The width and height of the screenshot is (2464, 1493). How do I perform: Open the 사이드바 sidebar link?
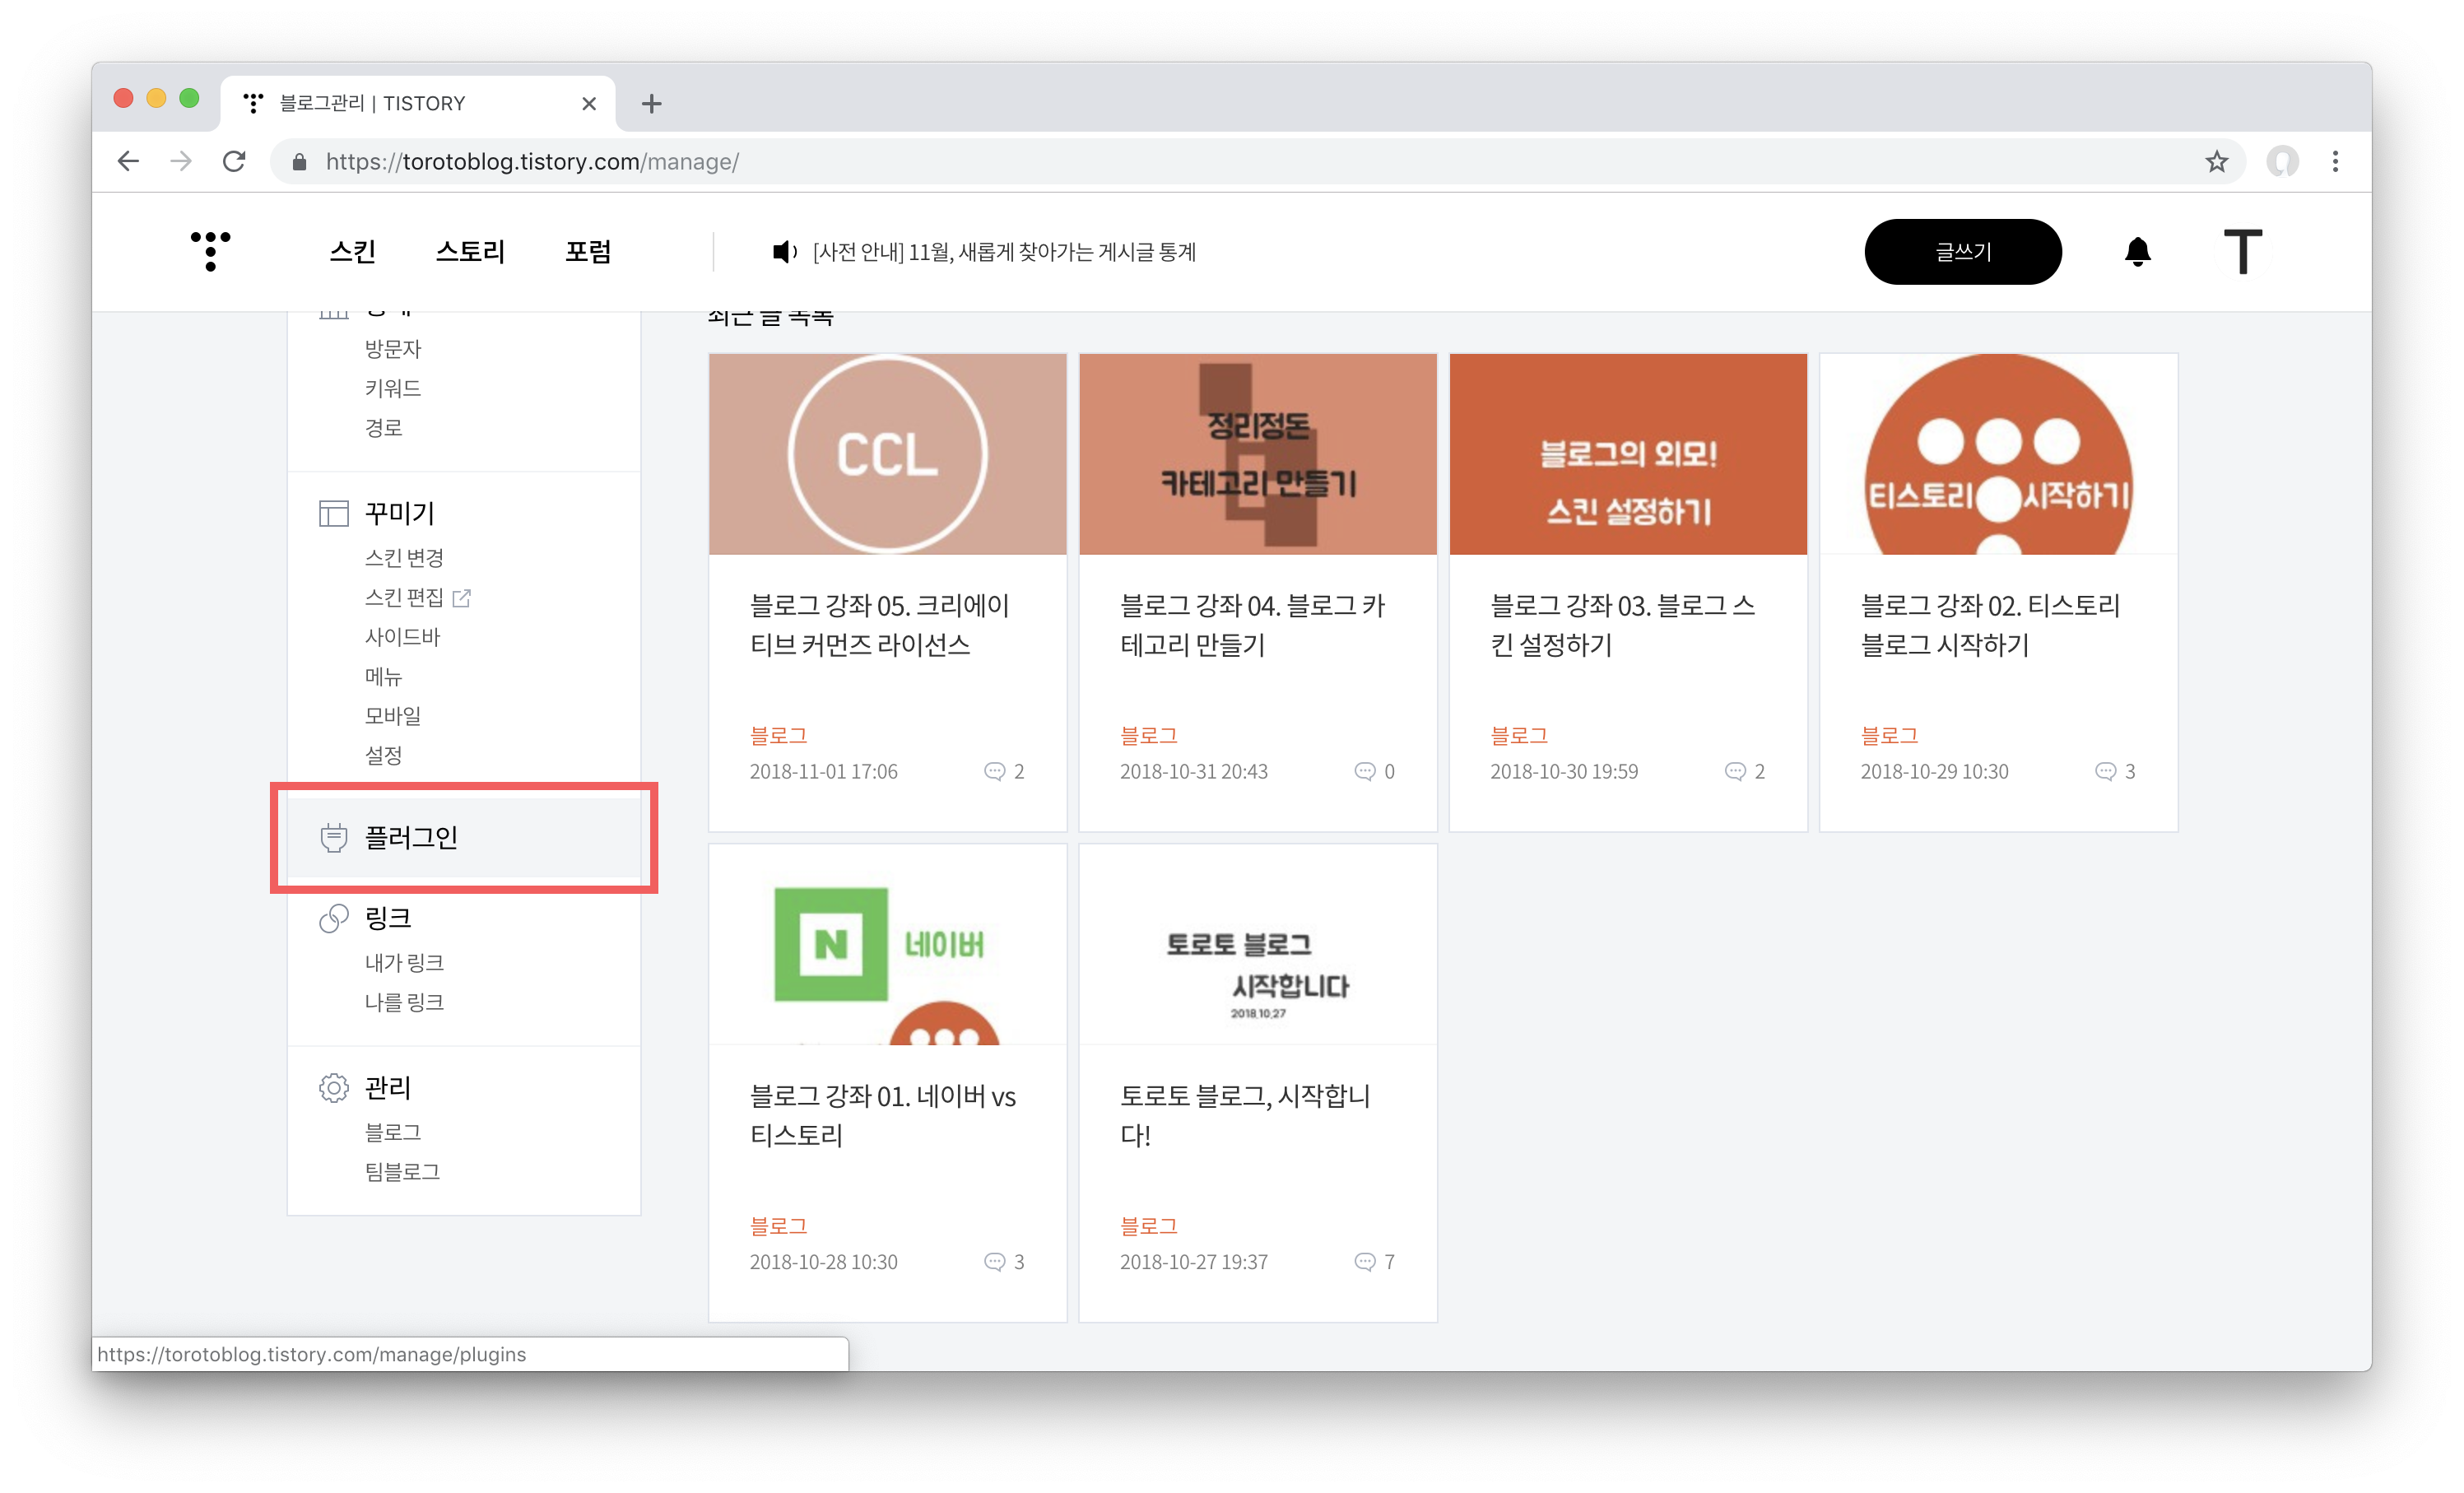tap(402, 637)
